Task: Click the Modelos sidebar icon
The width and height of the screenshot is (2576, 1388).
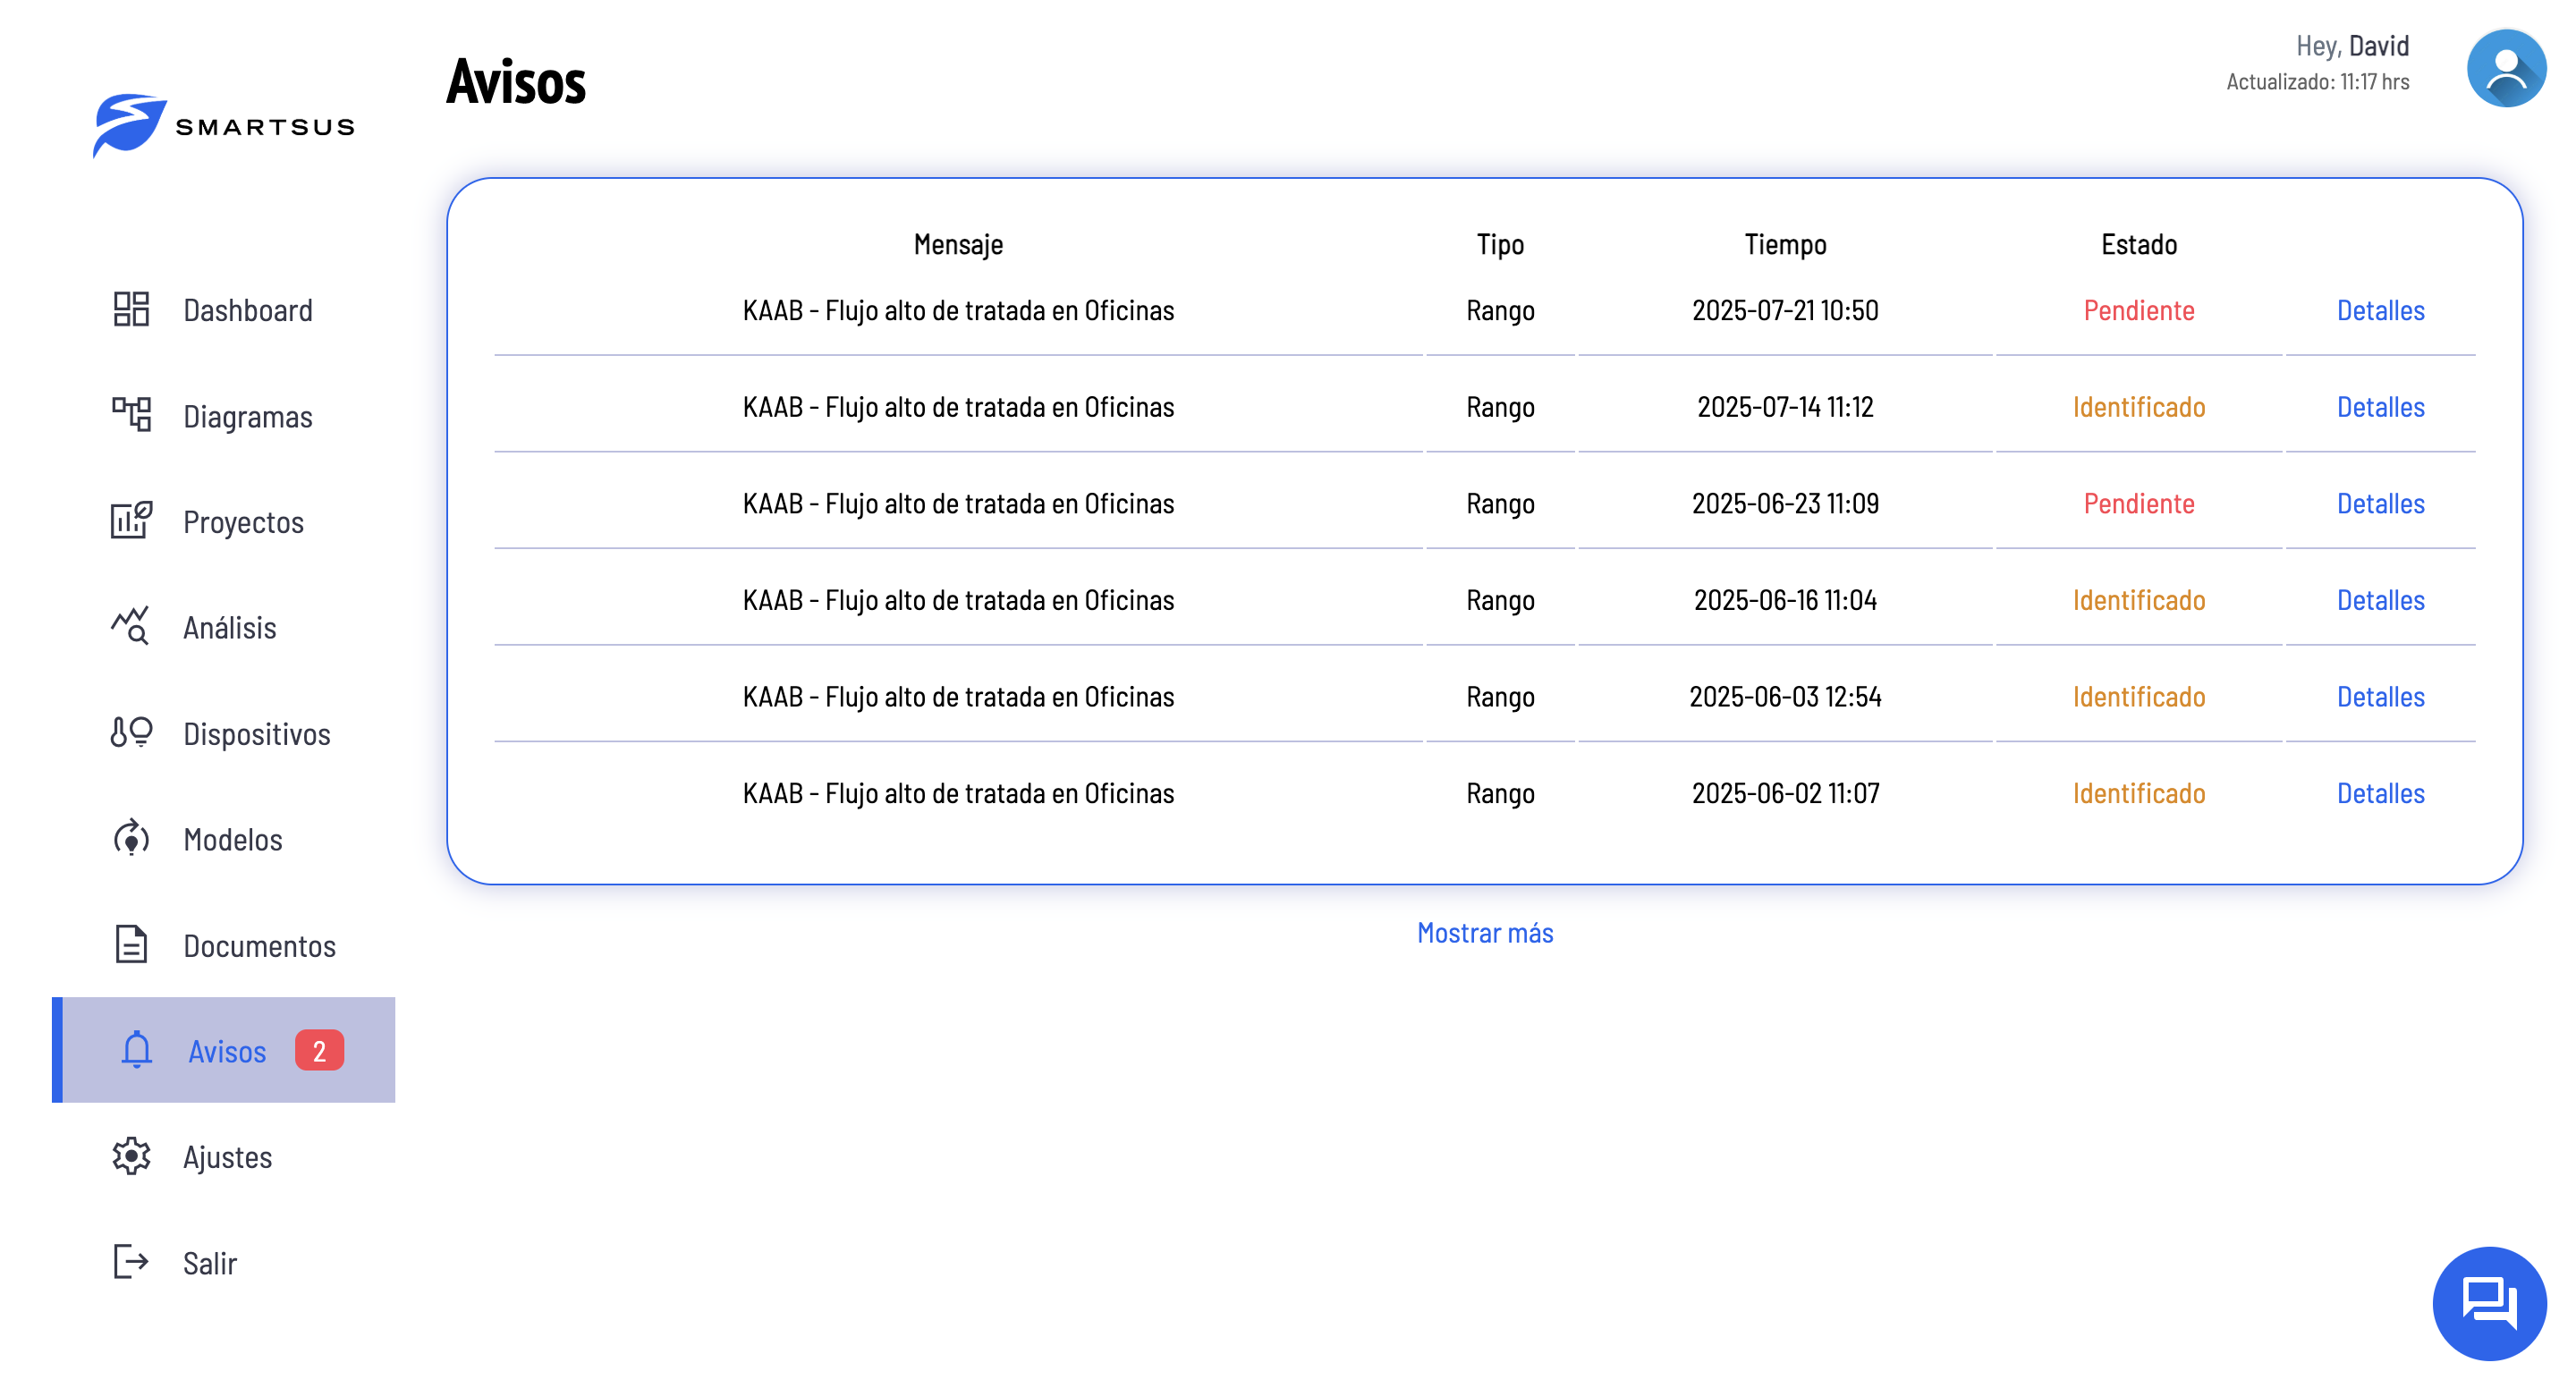Action: point(131,839)
